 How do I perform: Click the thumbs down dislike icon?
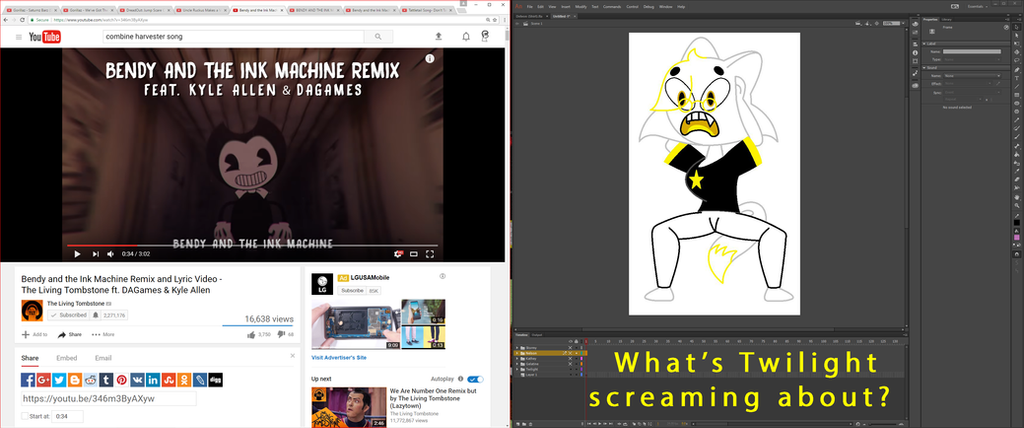[281, 335]
